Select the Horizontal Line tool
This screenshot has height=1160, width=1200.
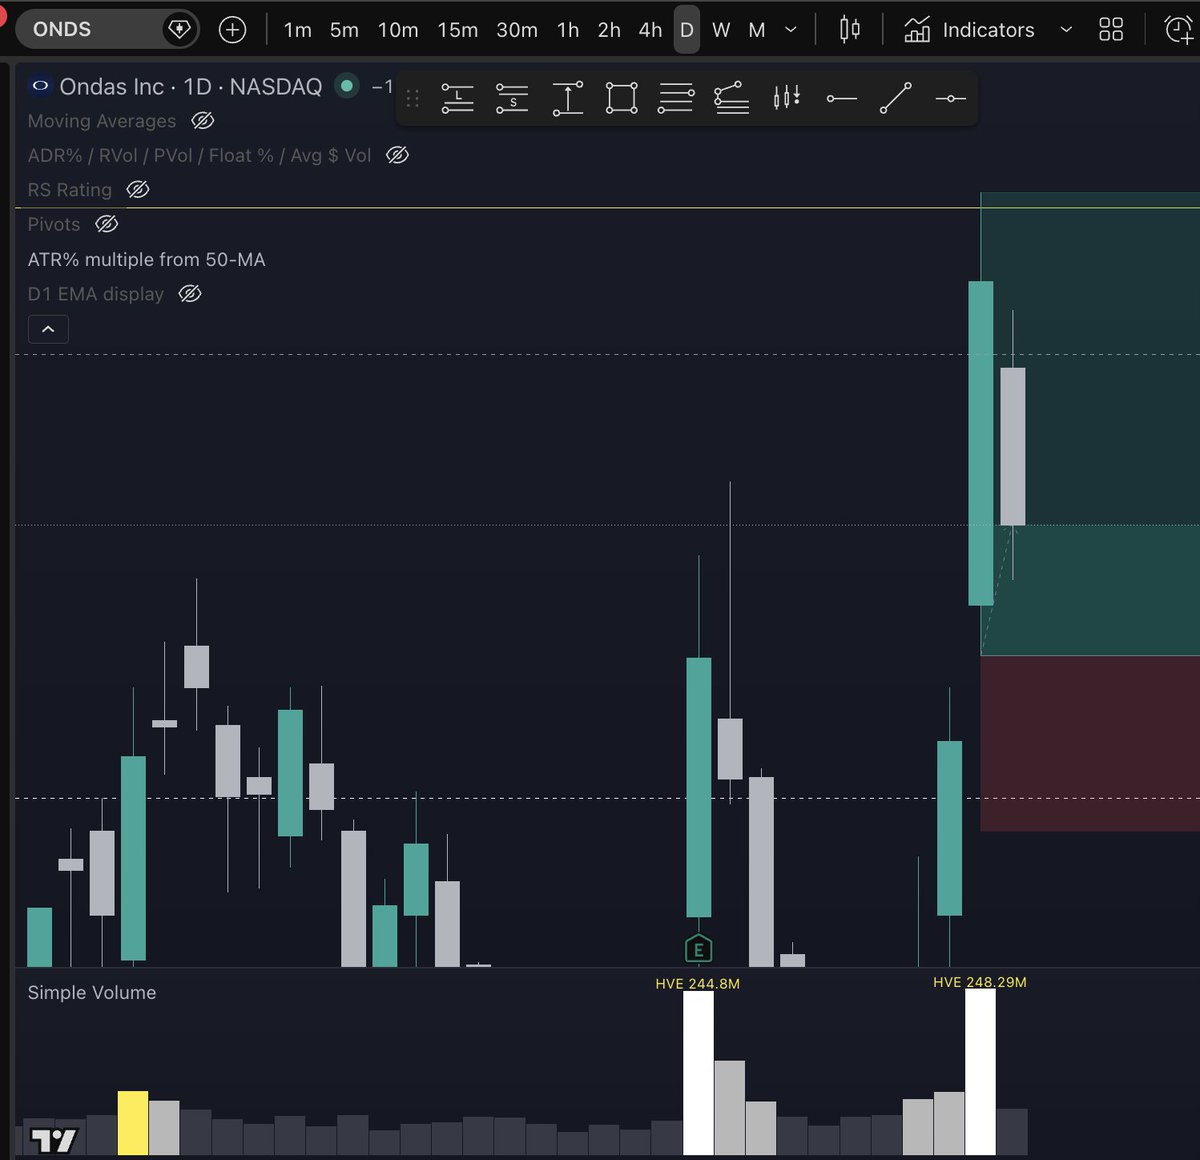[950, 98]
